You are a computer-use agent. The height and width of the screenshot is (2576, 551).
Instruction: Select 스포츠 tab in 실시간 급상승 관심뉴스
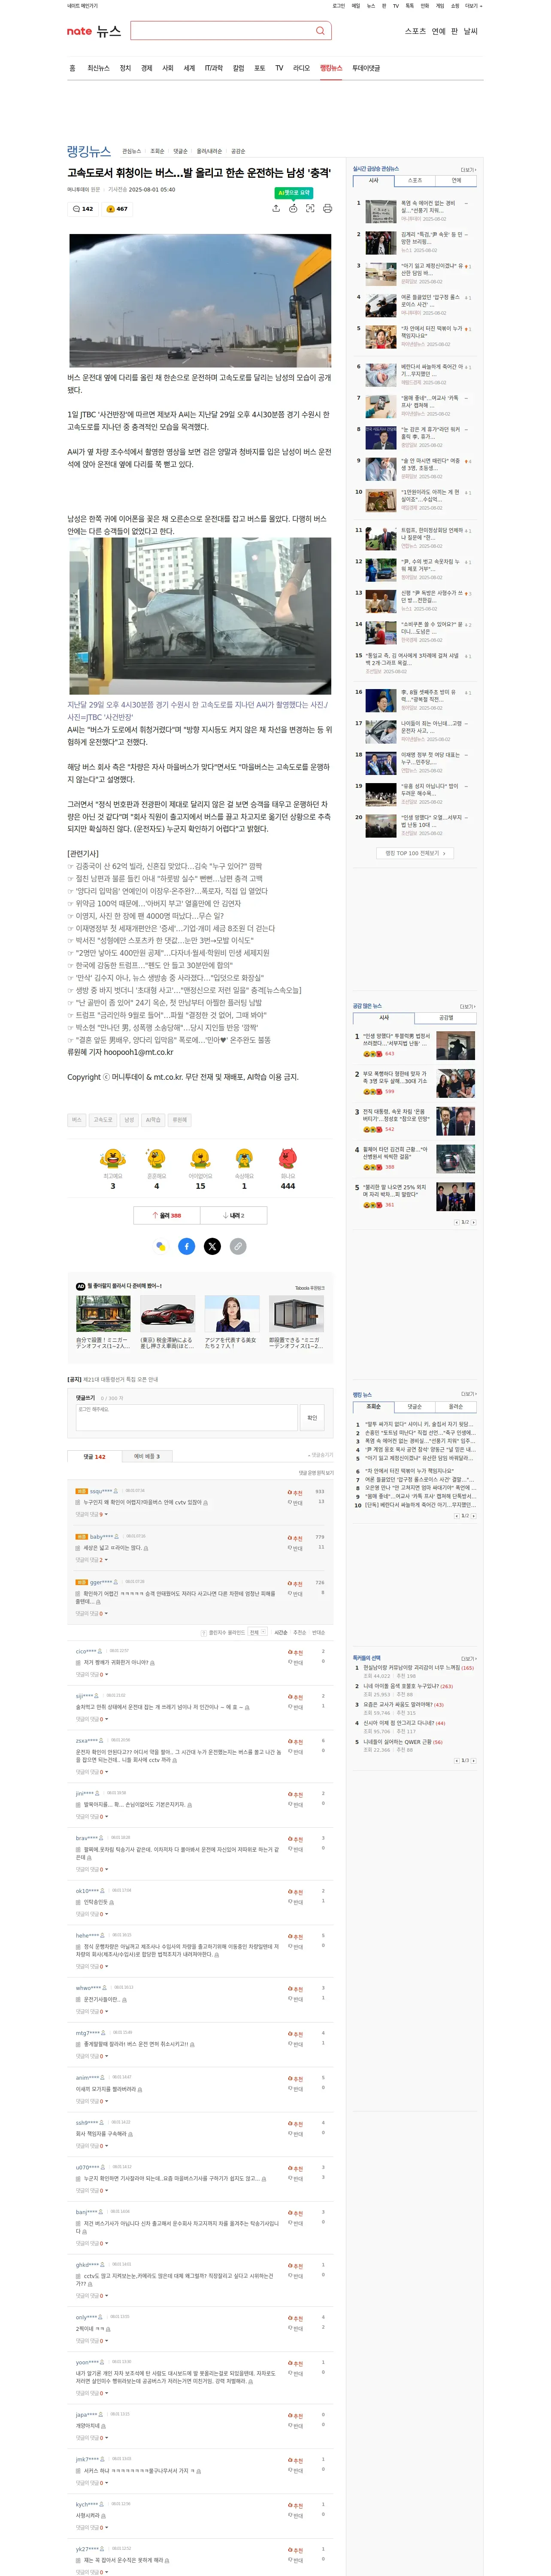[x=415, y=181]
